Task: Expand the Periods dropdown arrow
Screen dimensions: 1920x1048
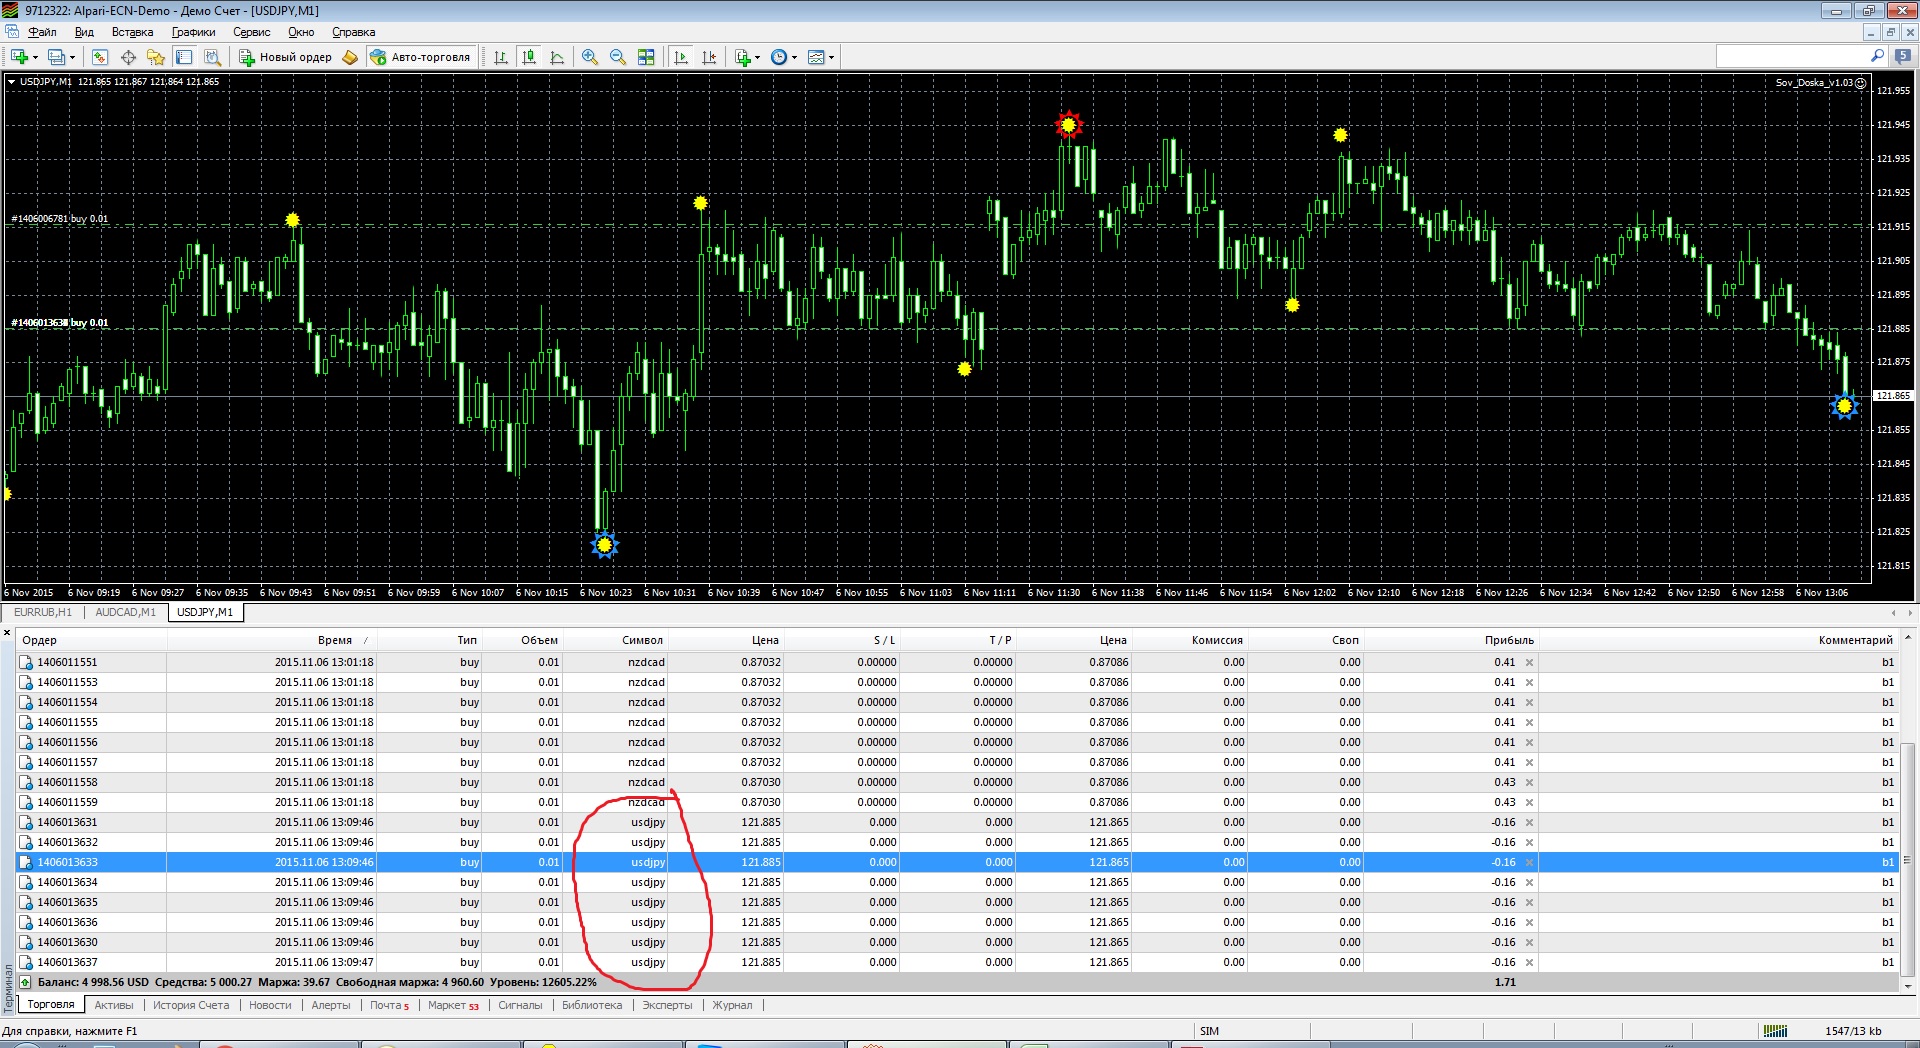Action: pyautogui.click(x=795, y=57)
